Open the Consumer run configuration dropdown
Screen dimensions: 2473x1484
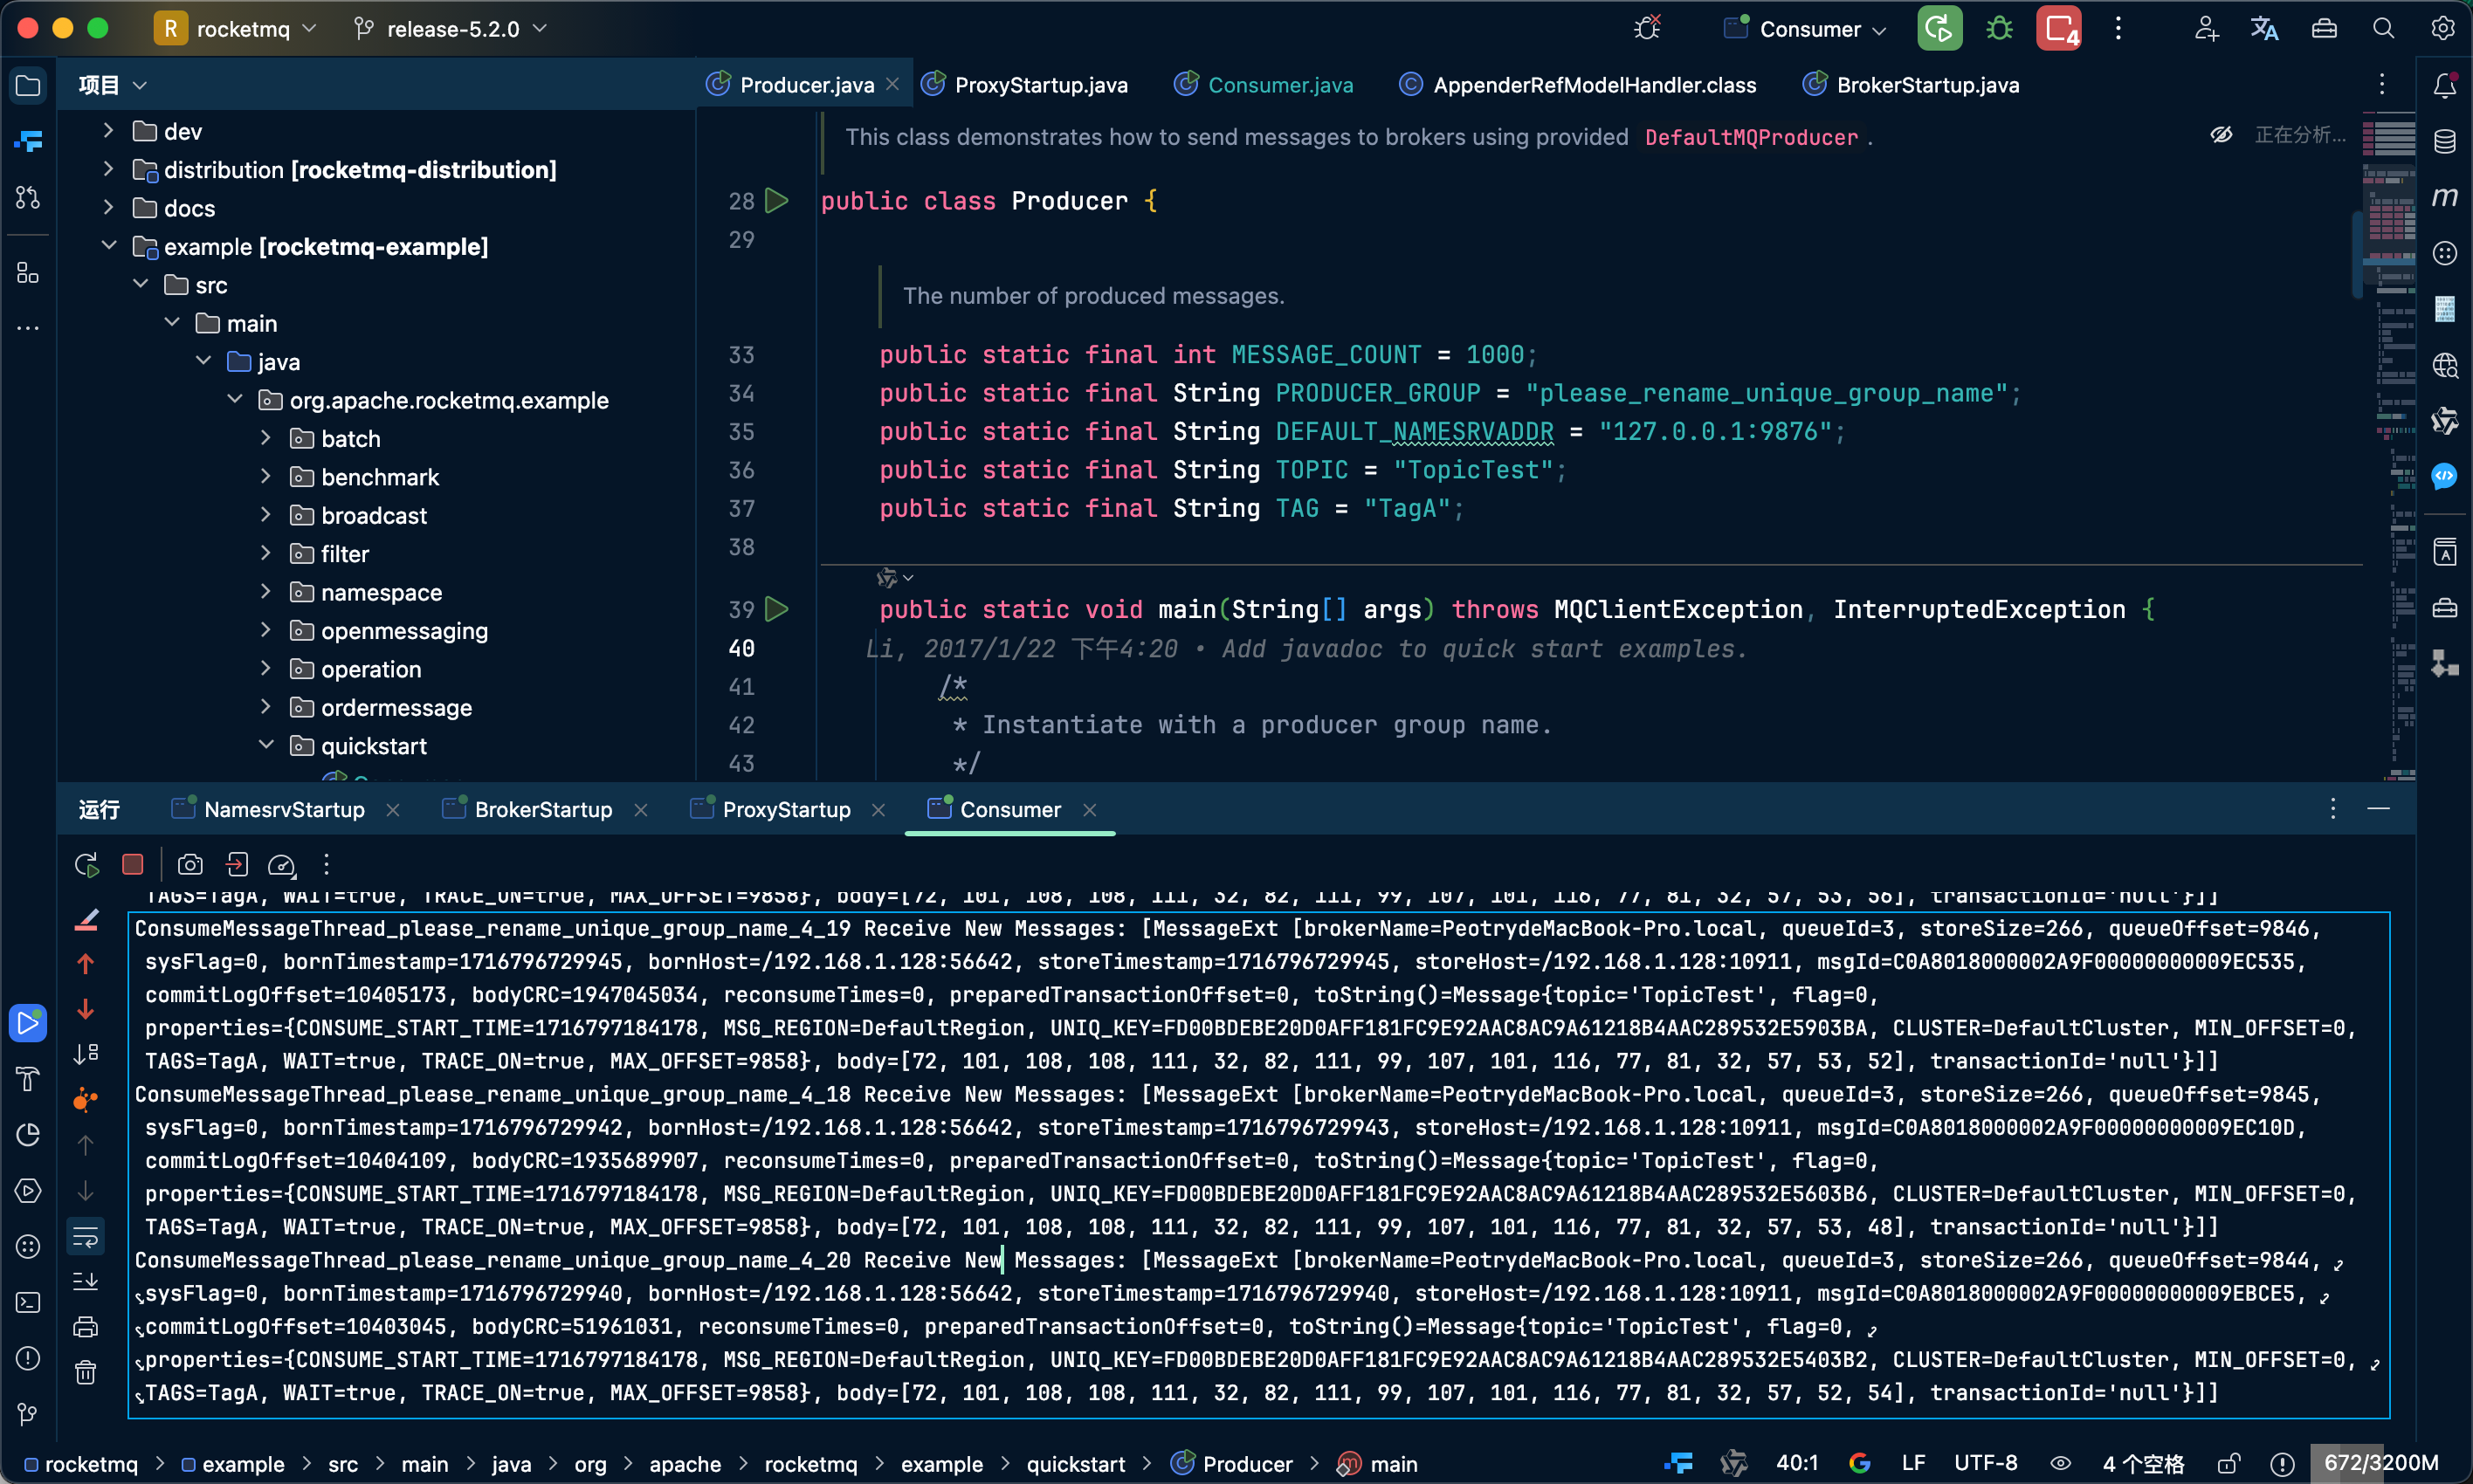coord(1807,29)
